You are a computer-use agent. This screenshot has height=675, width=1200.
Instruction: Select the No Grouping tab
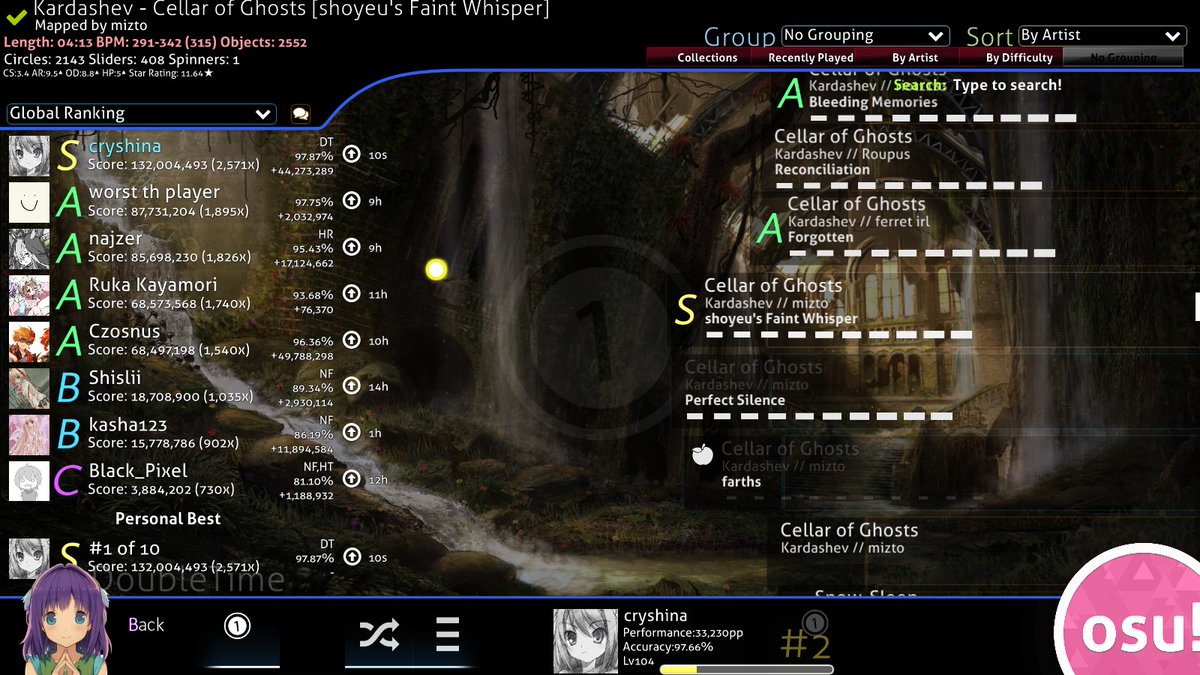click(x=1123, y=57)
